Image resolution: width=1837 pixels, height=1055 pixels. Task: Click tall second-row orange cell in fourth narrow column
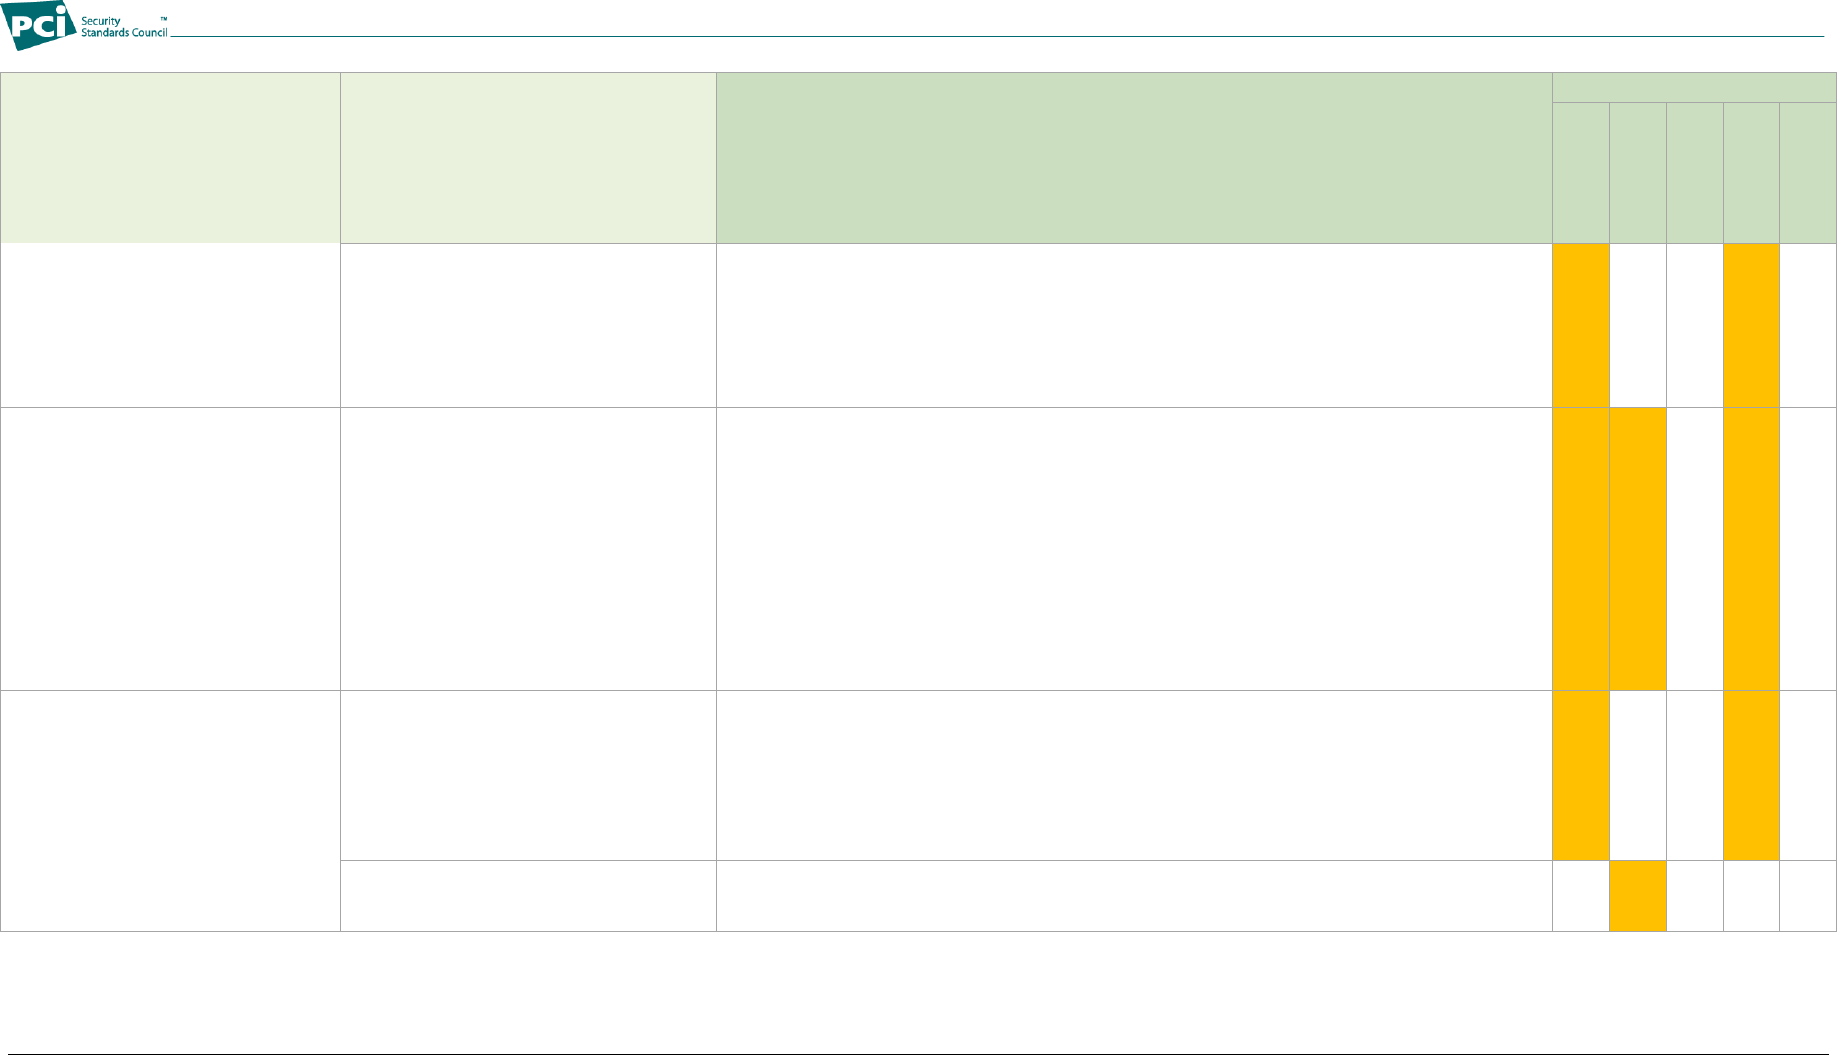pos(1752,548)
